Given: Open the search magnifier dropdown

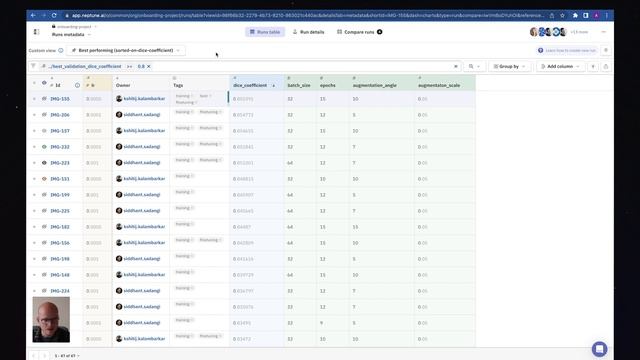Looking at the screenshot, I should click(474, 66).
